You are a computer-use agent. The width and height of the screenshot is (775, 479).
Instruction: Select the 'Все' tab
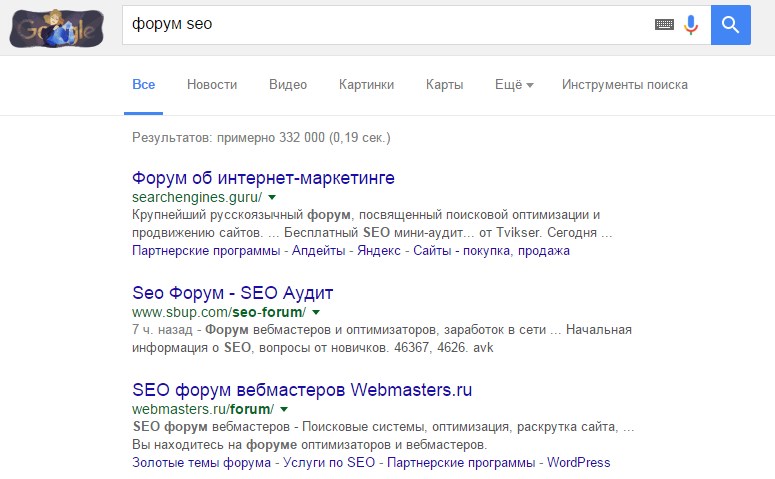pyautogui.click(x=143, y=85)
